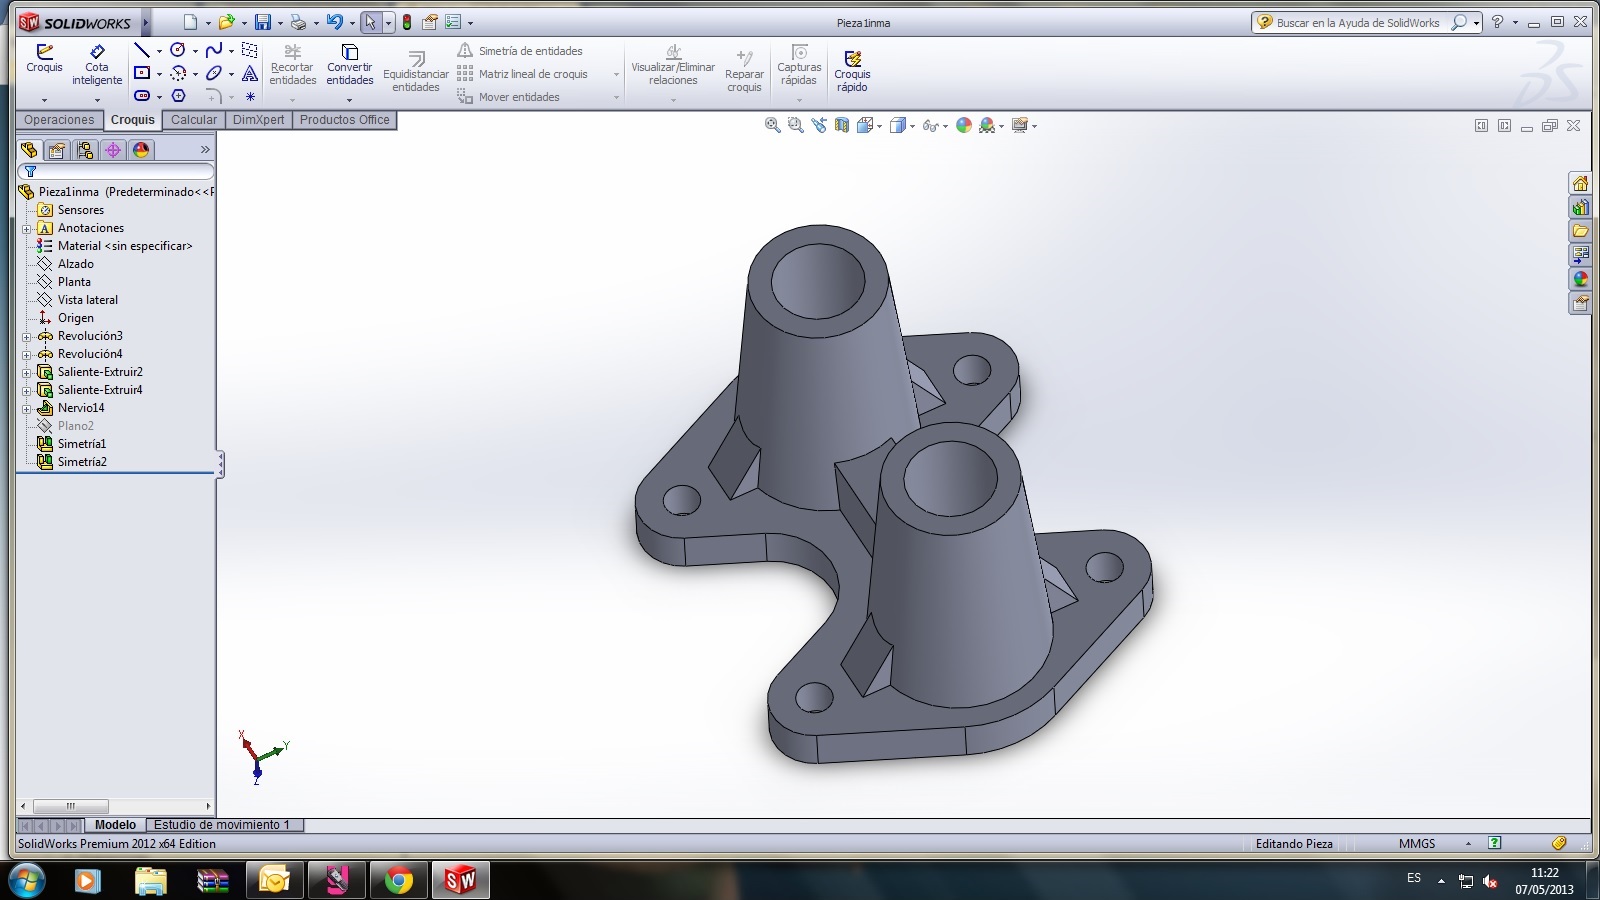Select the Spline sketch tool

[214, 50]
